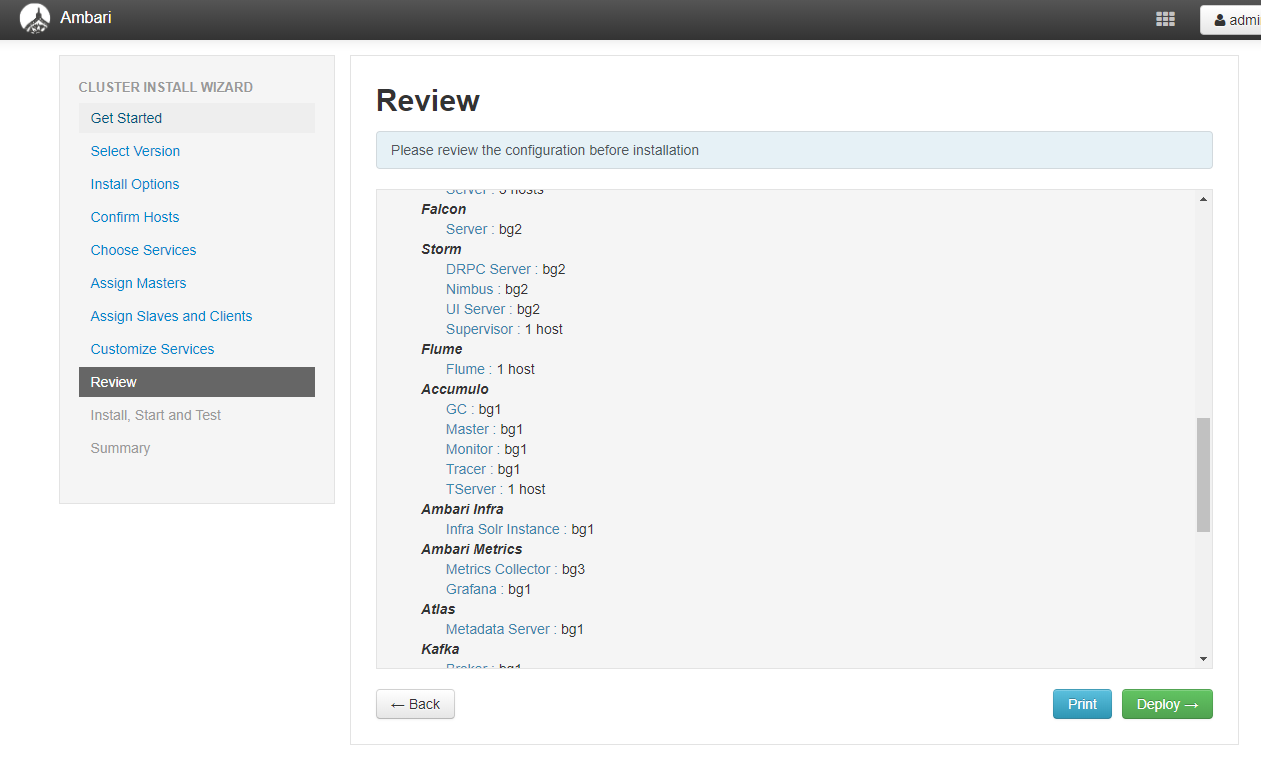This screenshot has width=1261, height=764.
Task: Click 'Infra Solr Instance : bg1' row
Action: (520, 529)
